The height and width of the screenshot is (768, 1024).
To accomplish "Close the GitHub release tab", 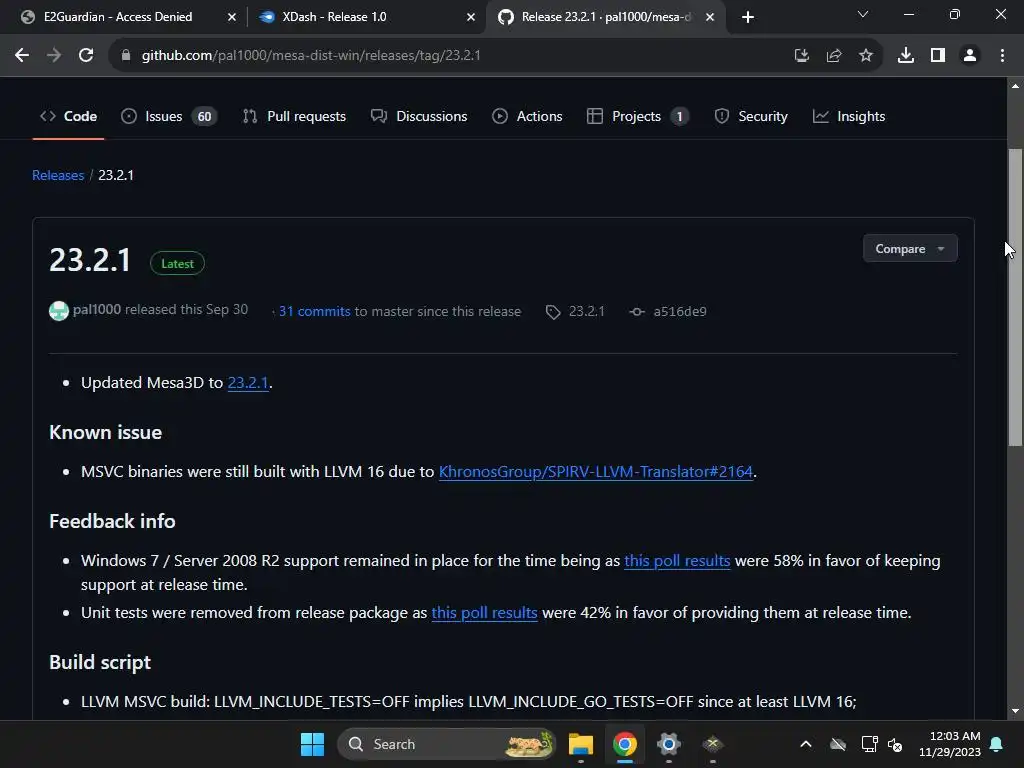I will [710, 17].
